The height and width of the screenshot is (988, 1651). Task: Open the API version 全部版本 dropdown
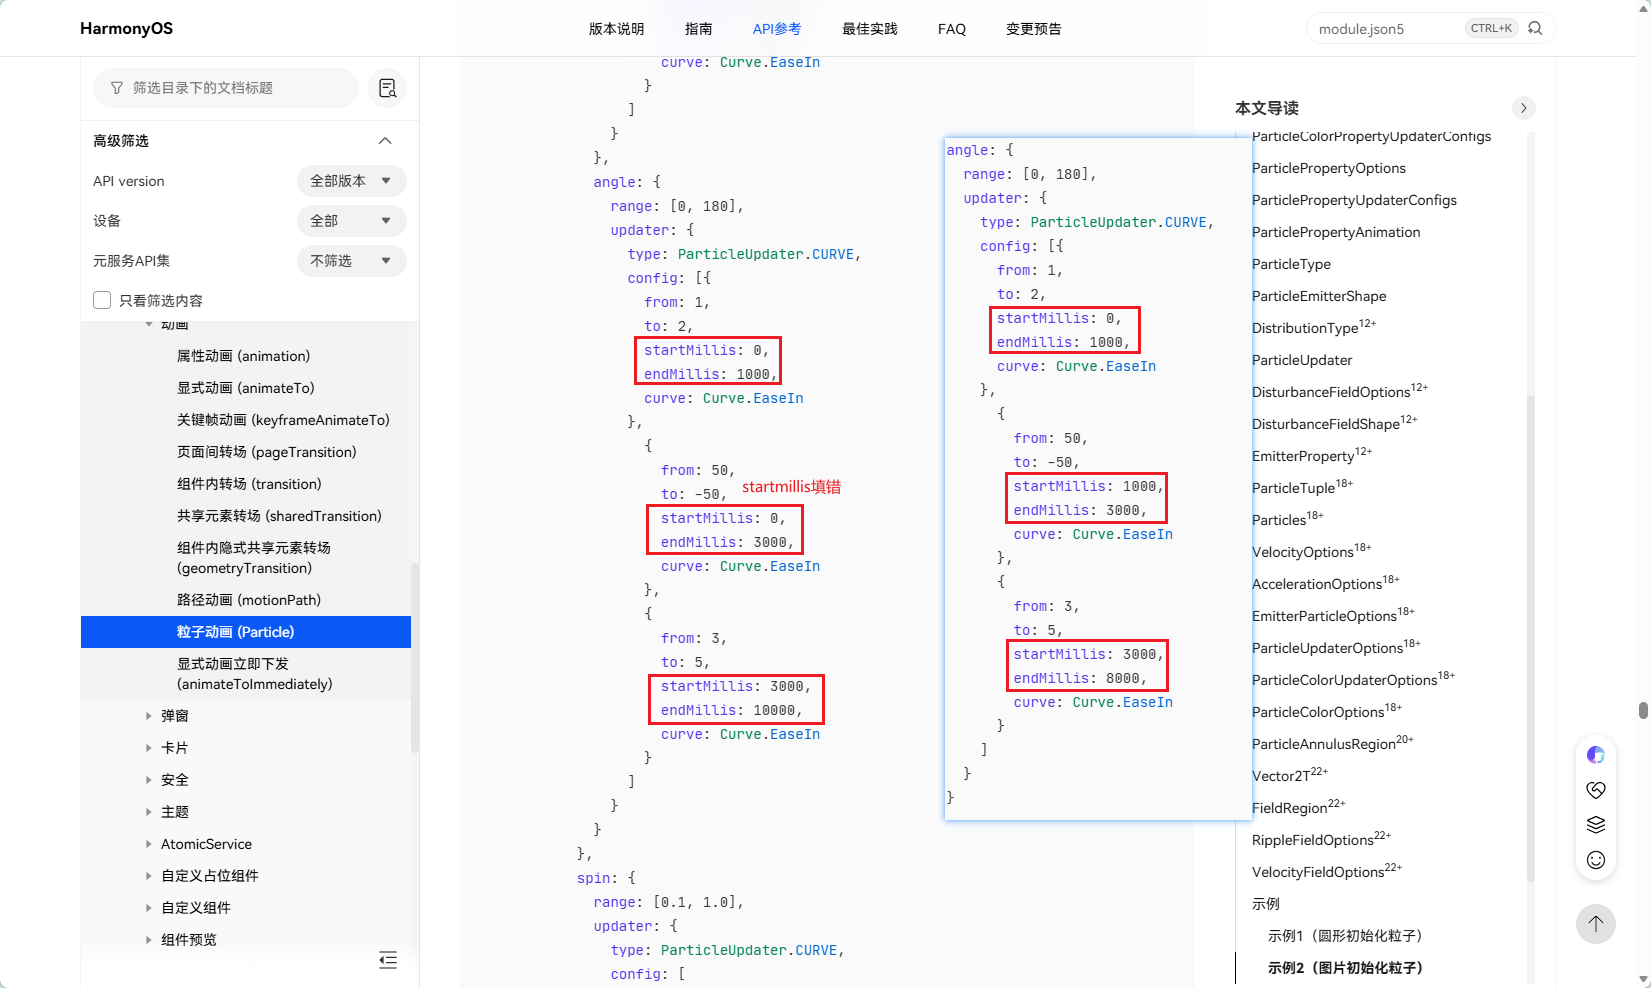pos(352,181)
